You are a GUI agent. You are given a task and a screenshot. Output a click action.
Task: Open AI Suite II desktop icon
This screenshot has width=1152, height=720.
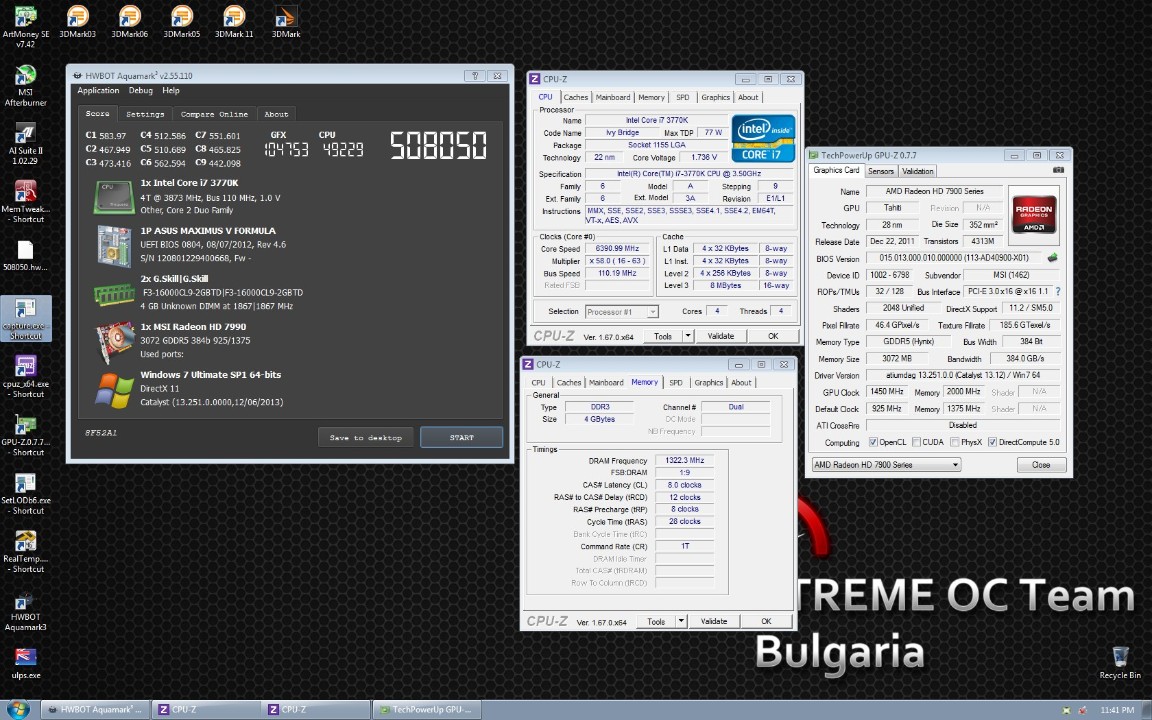click(26, 143)
